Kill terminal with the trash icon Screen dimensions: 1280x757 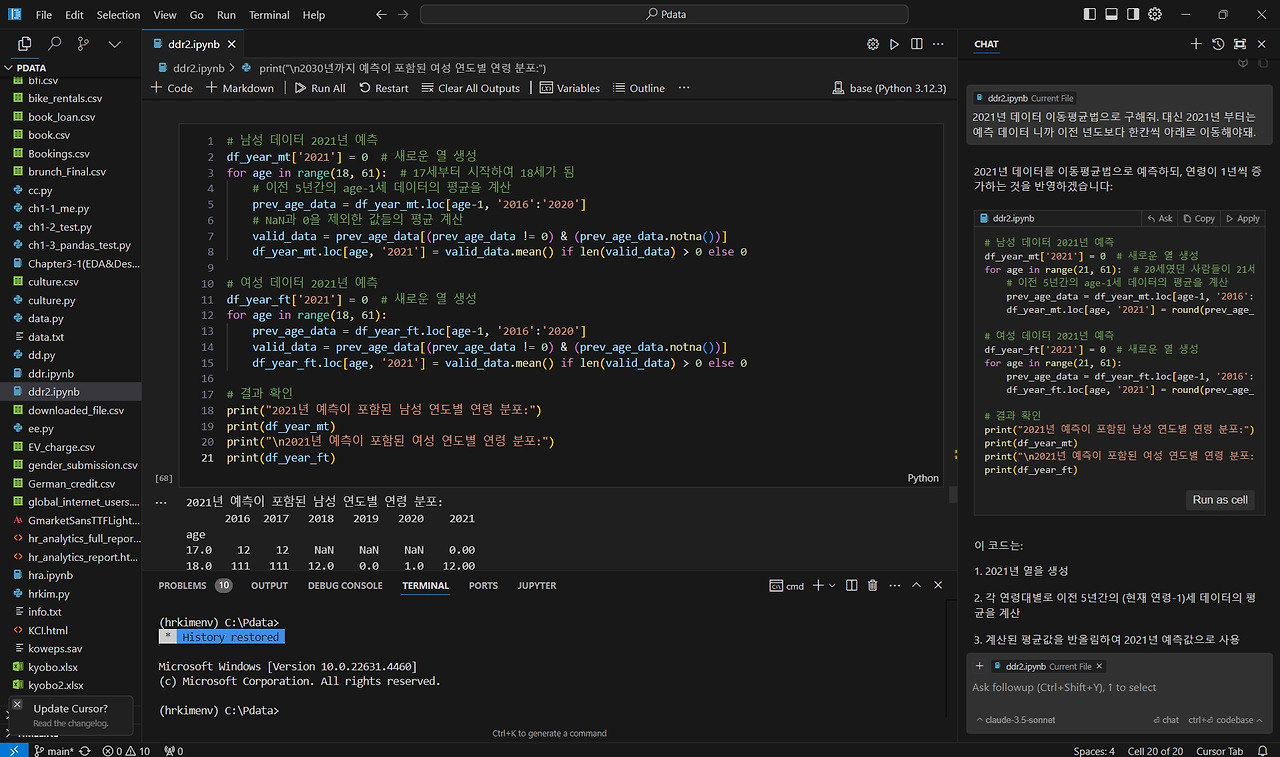point(872,586)
